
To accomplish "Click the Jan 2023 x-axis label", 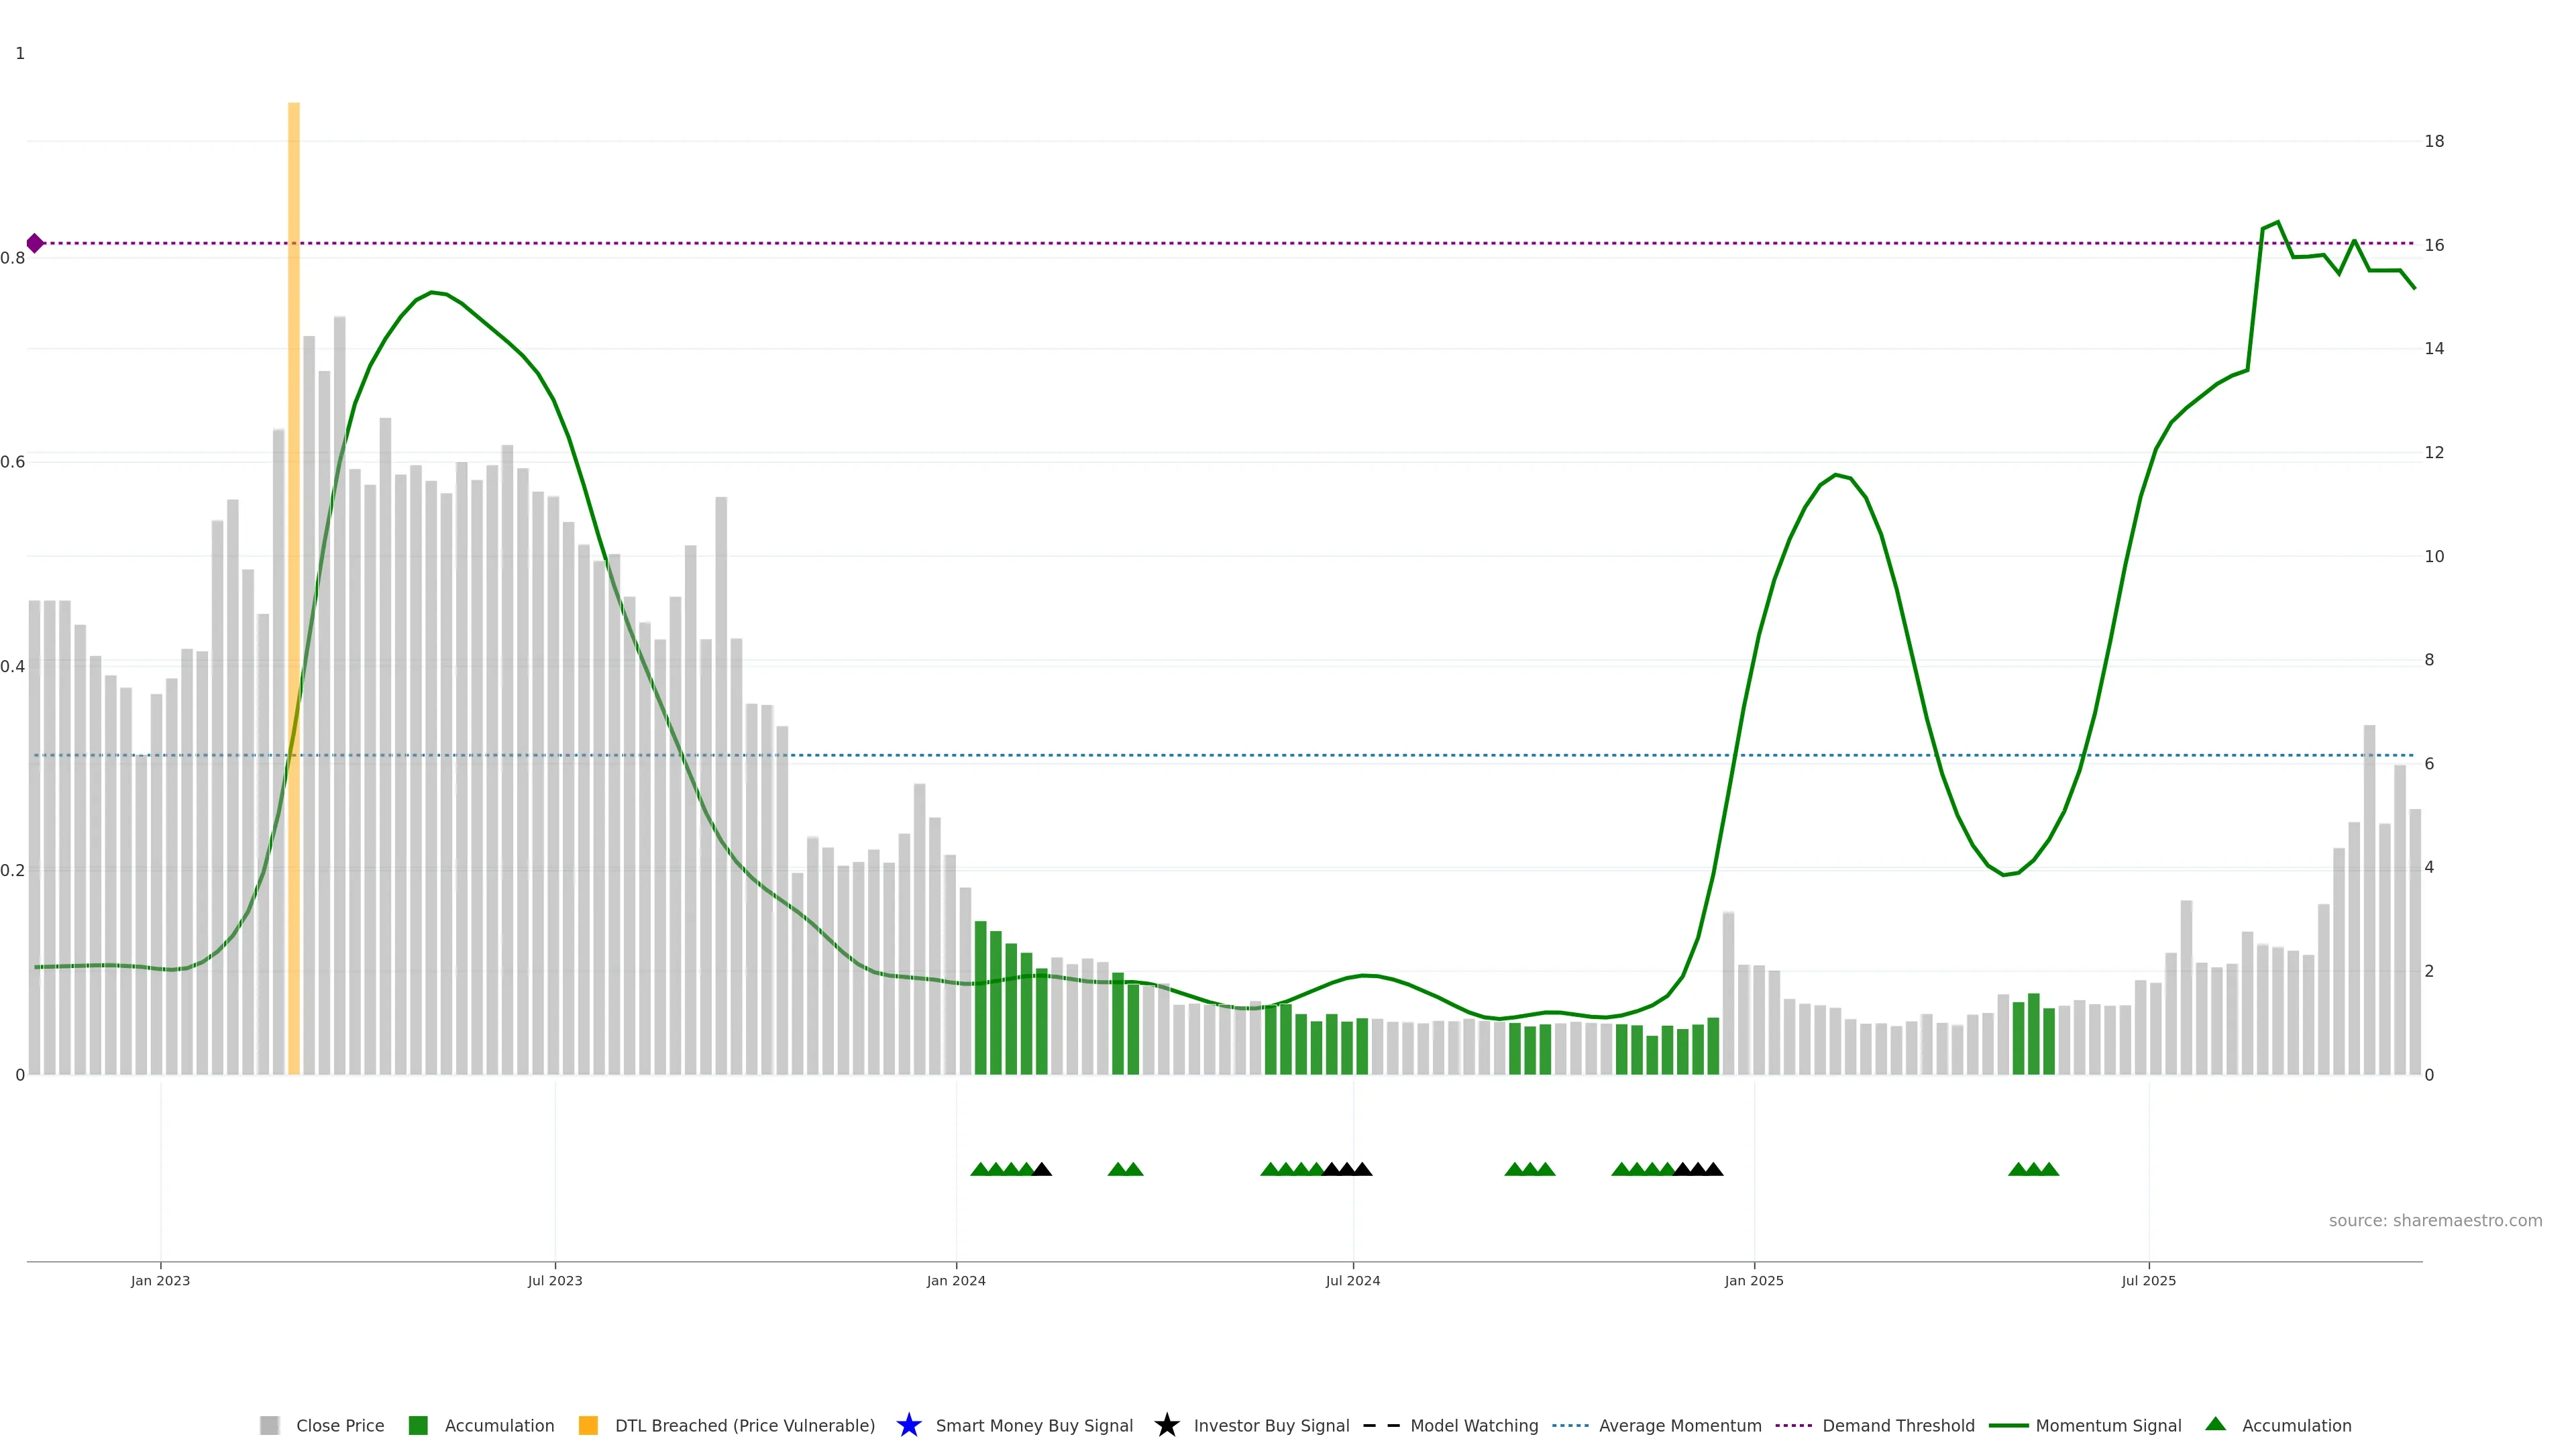I will (x=160, y=1280).
